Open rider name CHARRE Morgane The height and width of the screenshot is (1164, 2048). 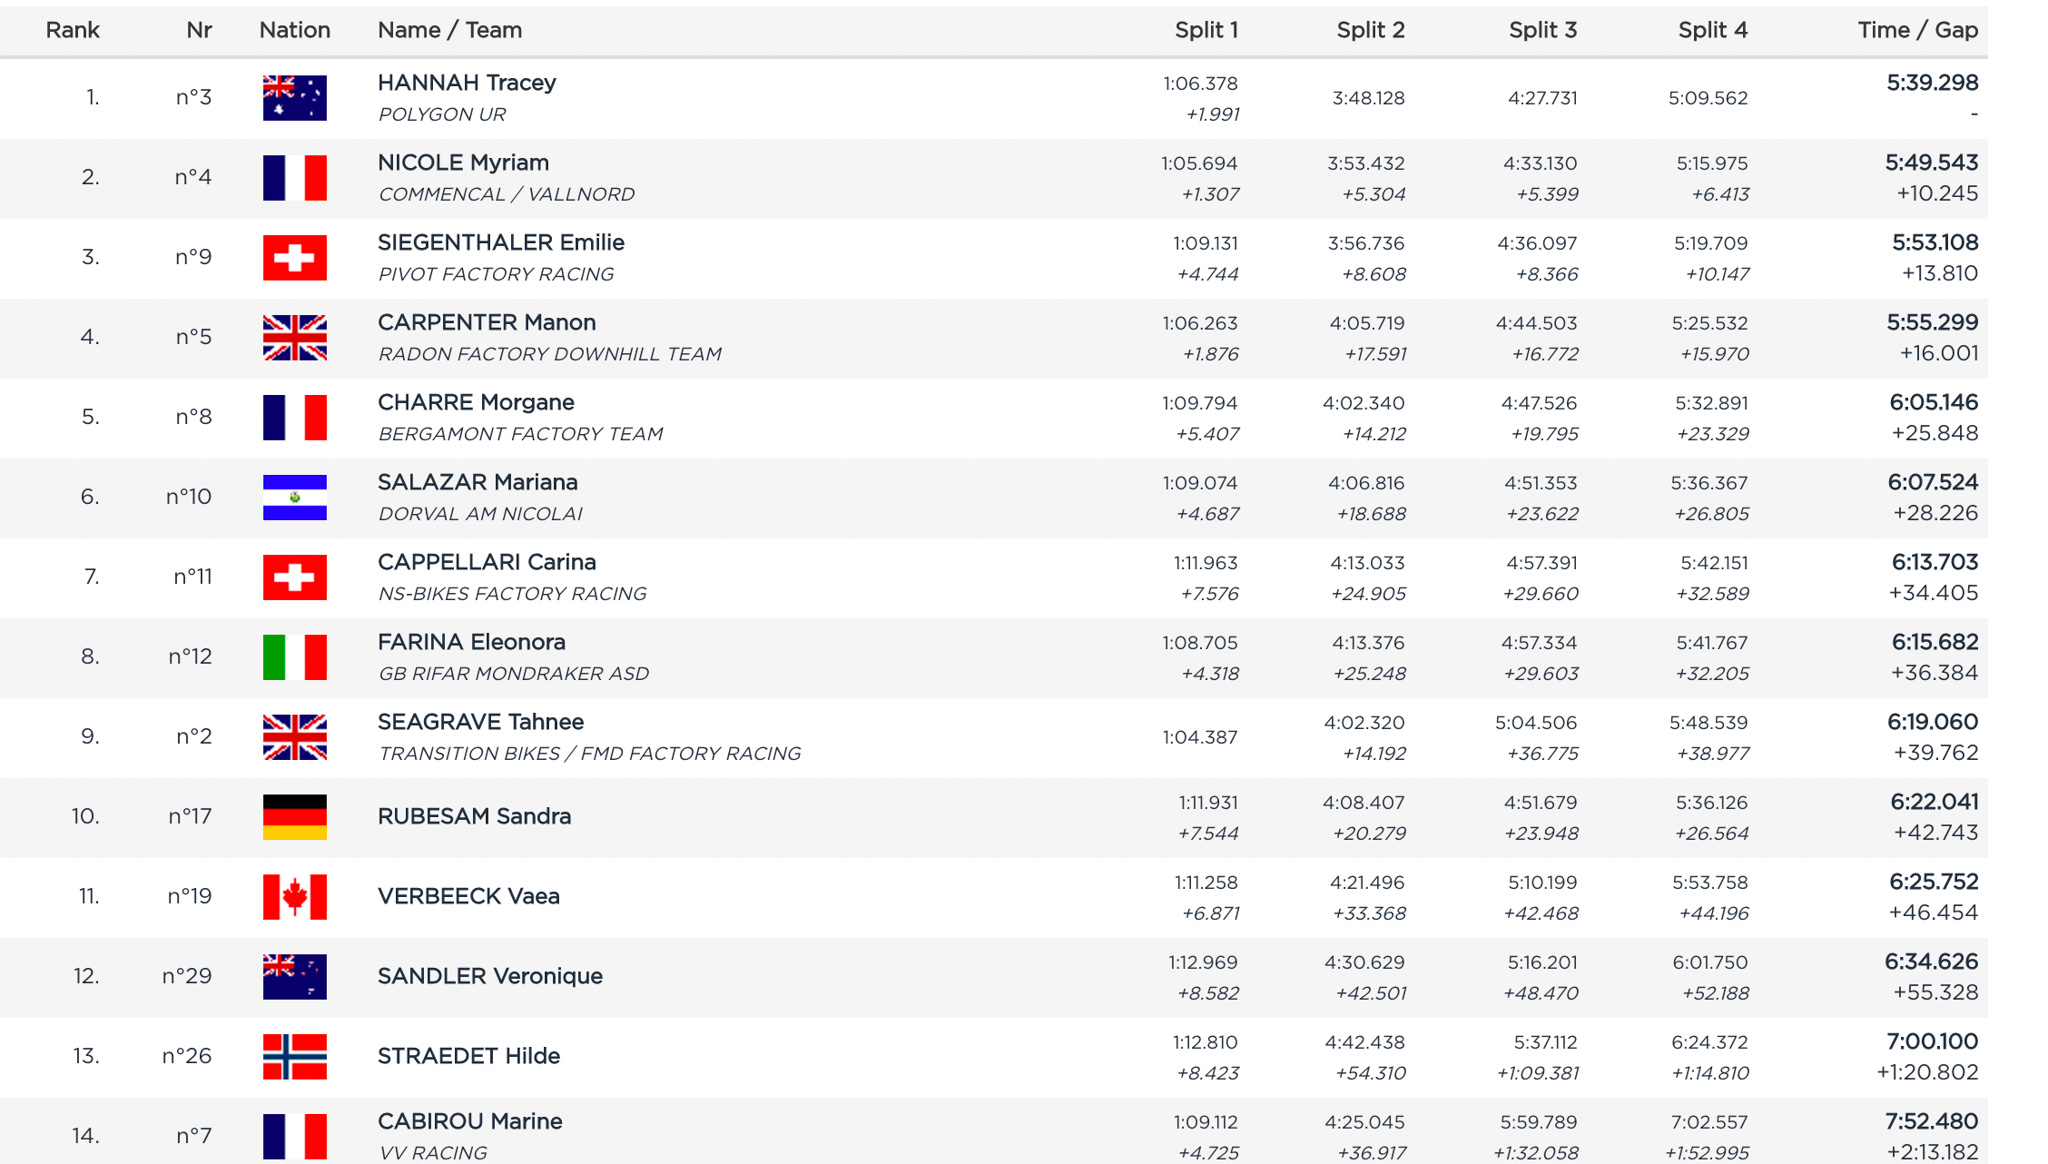click(x=475, y=402)
